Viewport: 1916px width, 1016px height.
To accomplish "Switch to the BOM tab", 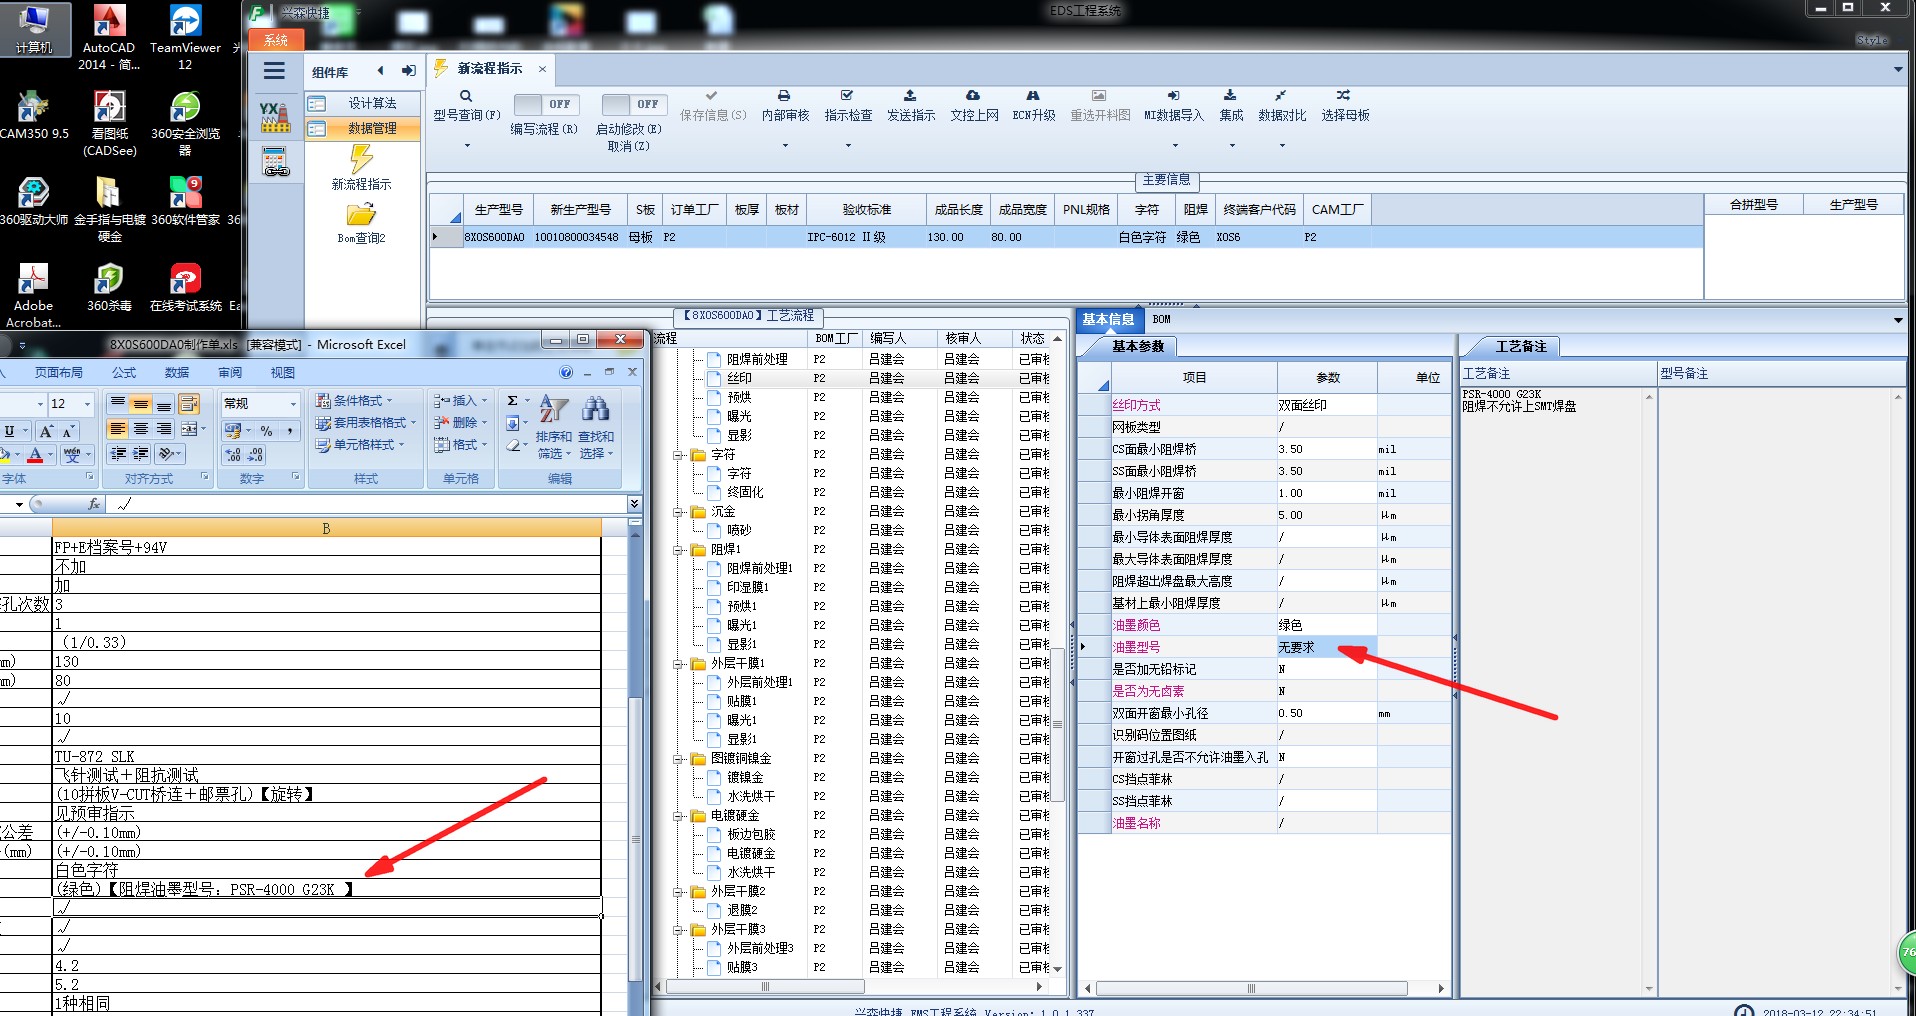I will coord(1161,319).
